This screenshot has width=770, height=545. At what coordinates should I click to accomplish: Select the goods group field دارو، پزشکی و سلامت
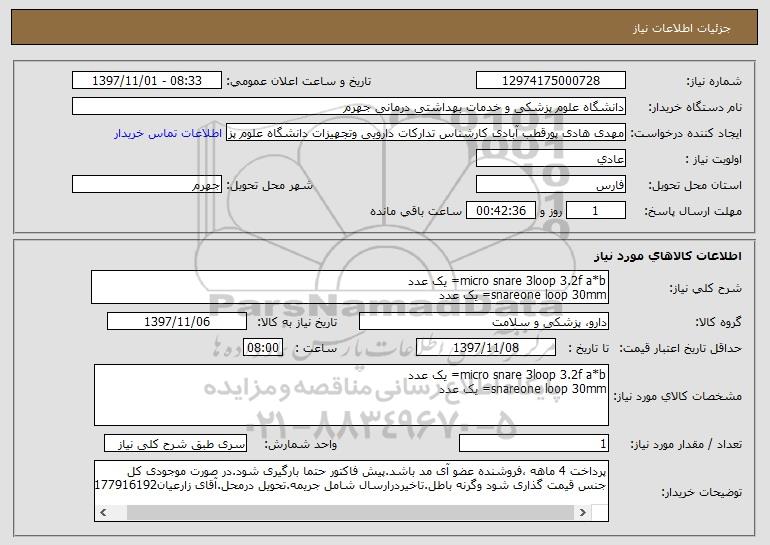(x=484, y=322)
